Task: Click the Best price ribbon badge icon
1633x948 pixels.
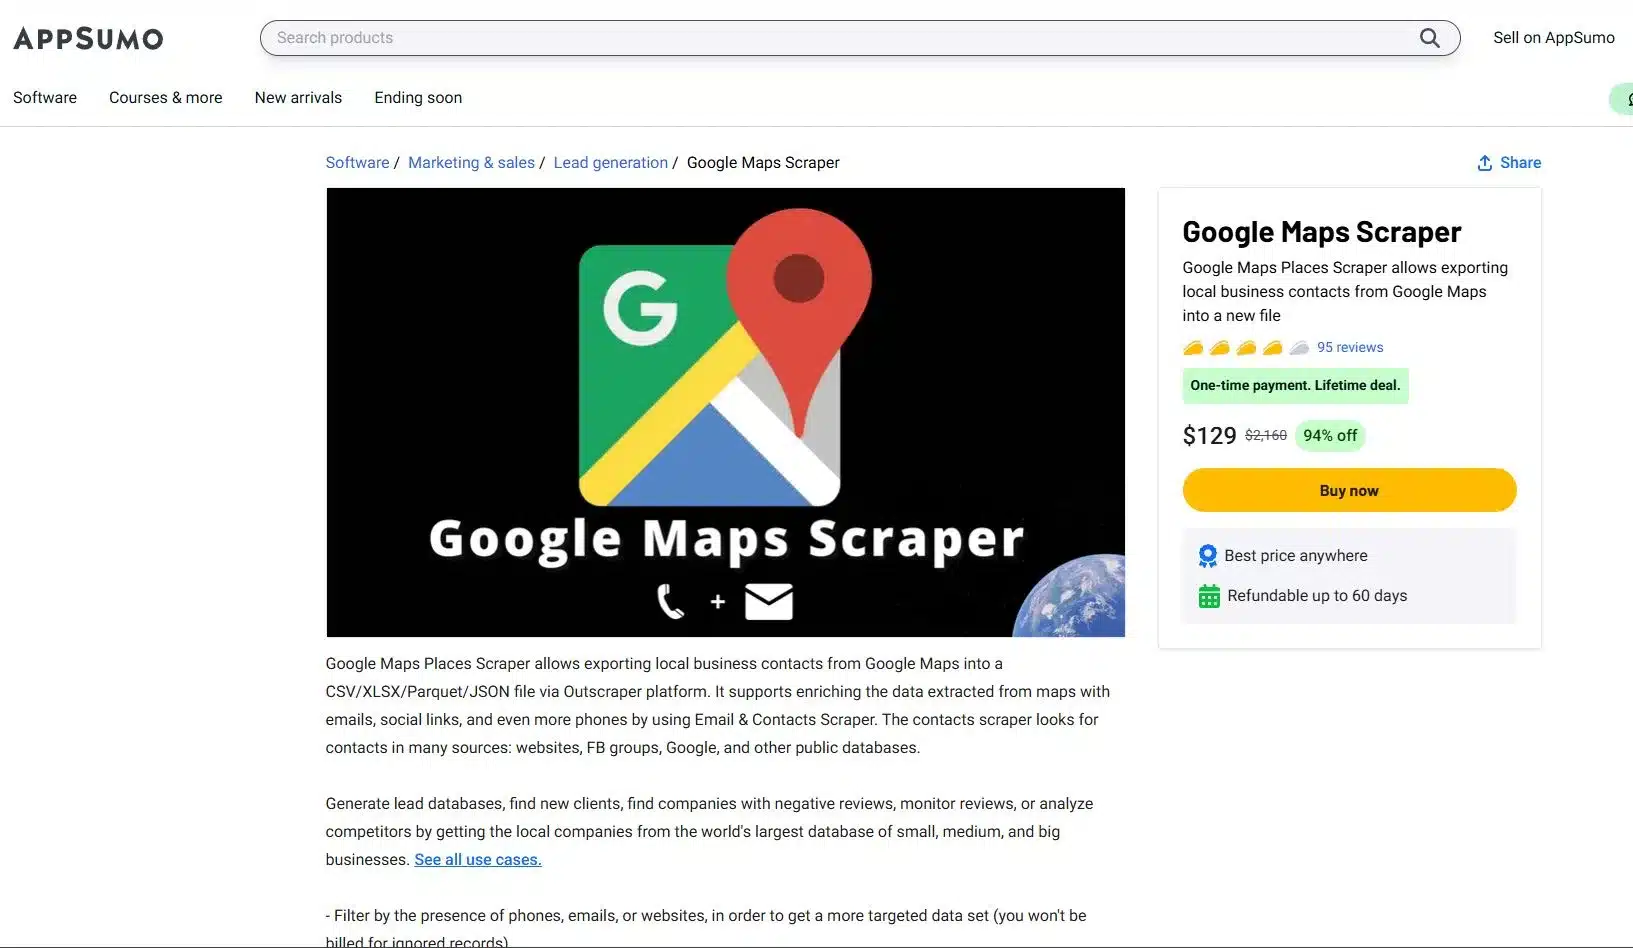Action: [x=1208, y=556]
